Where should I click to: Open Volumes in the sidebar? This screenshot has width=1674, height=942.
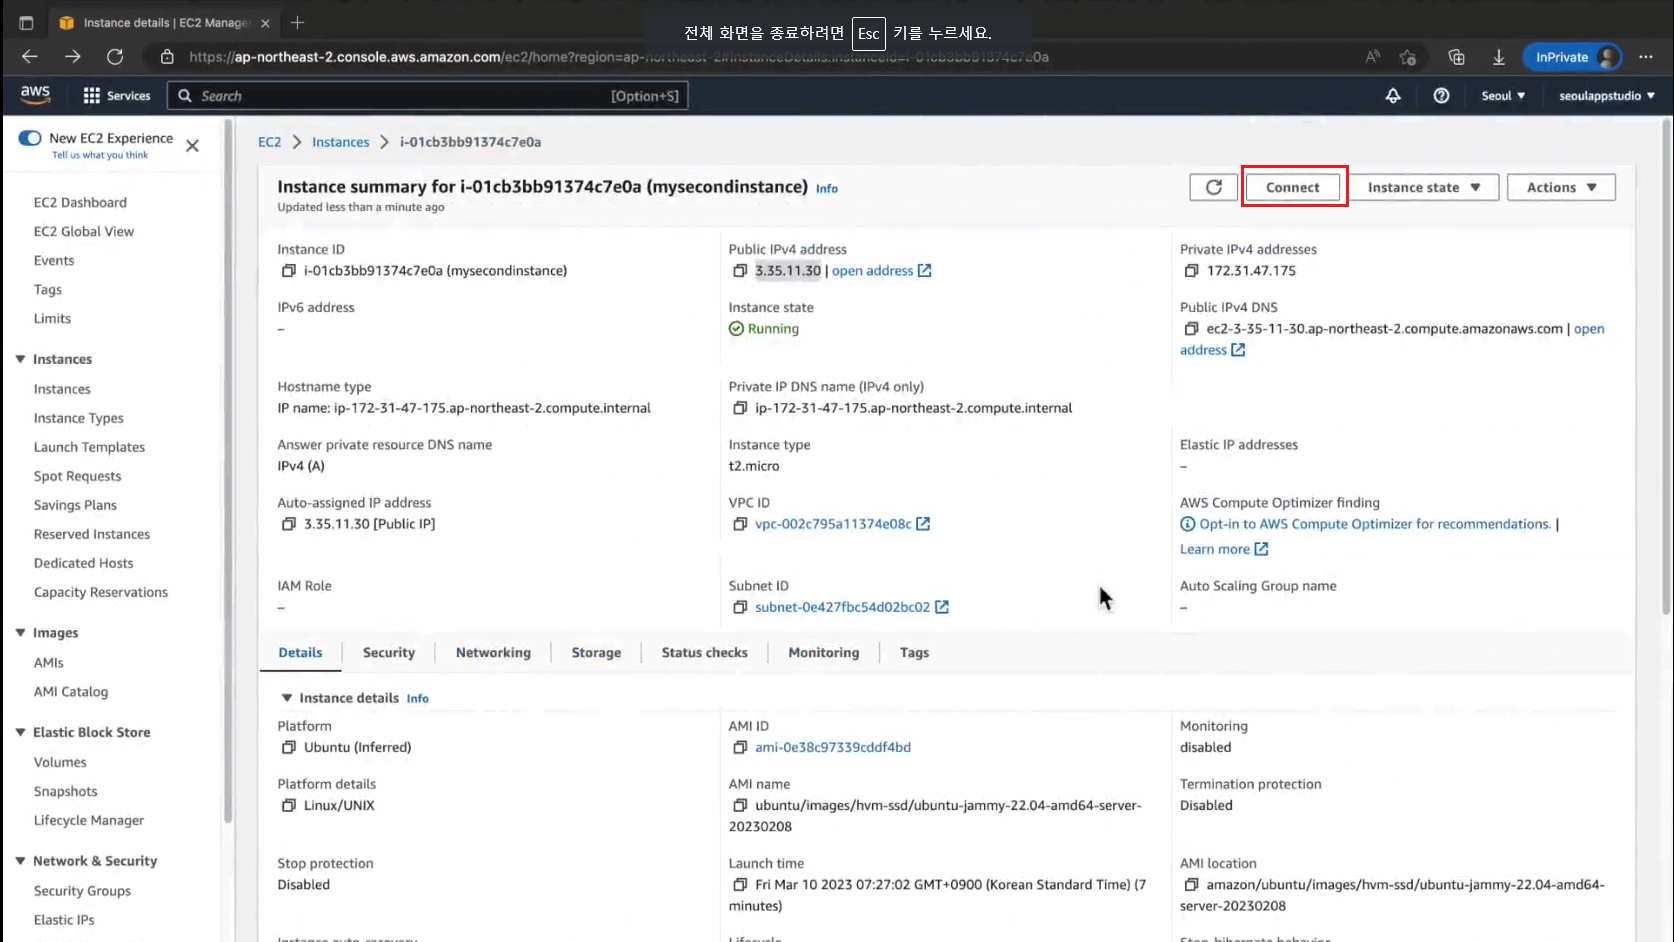pyautogui.click(x=60, y=762)
